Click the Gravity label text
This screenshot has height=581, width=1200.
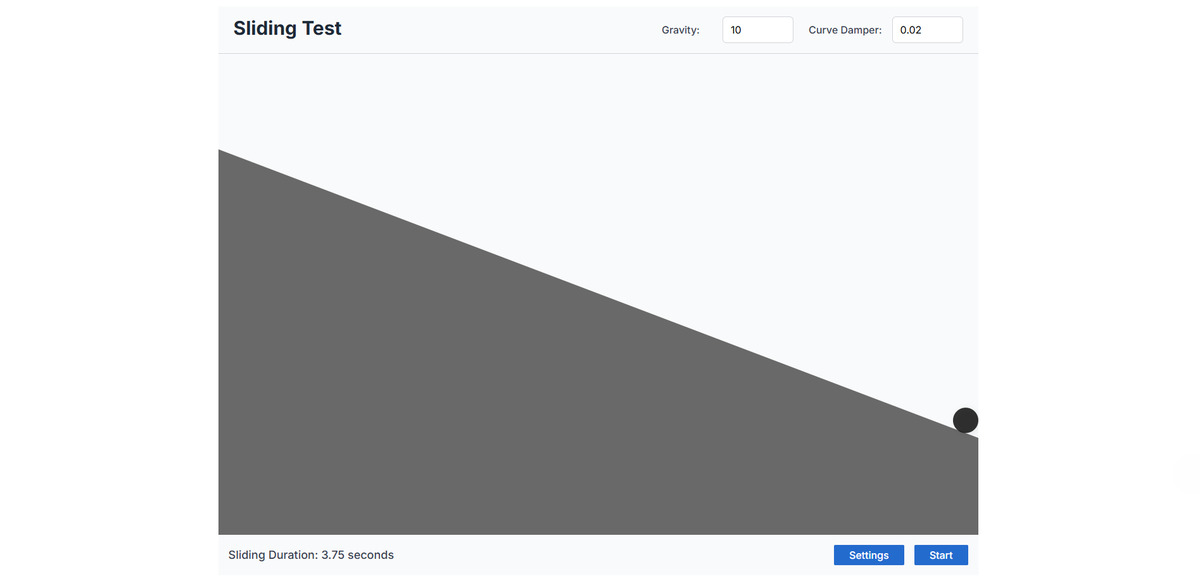click(680, 30)
